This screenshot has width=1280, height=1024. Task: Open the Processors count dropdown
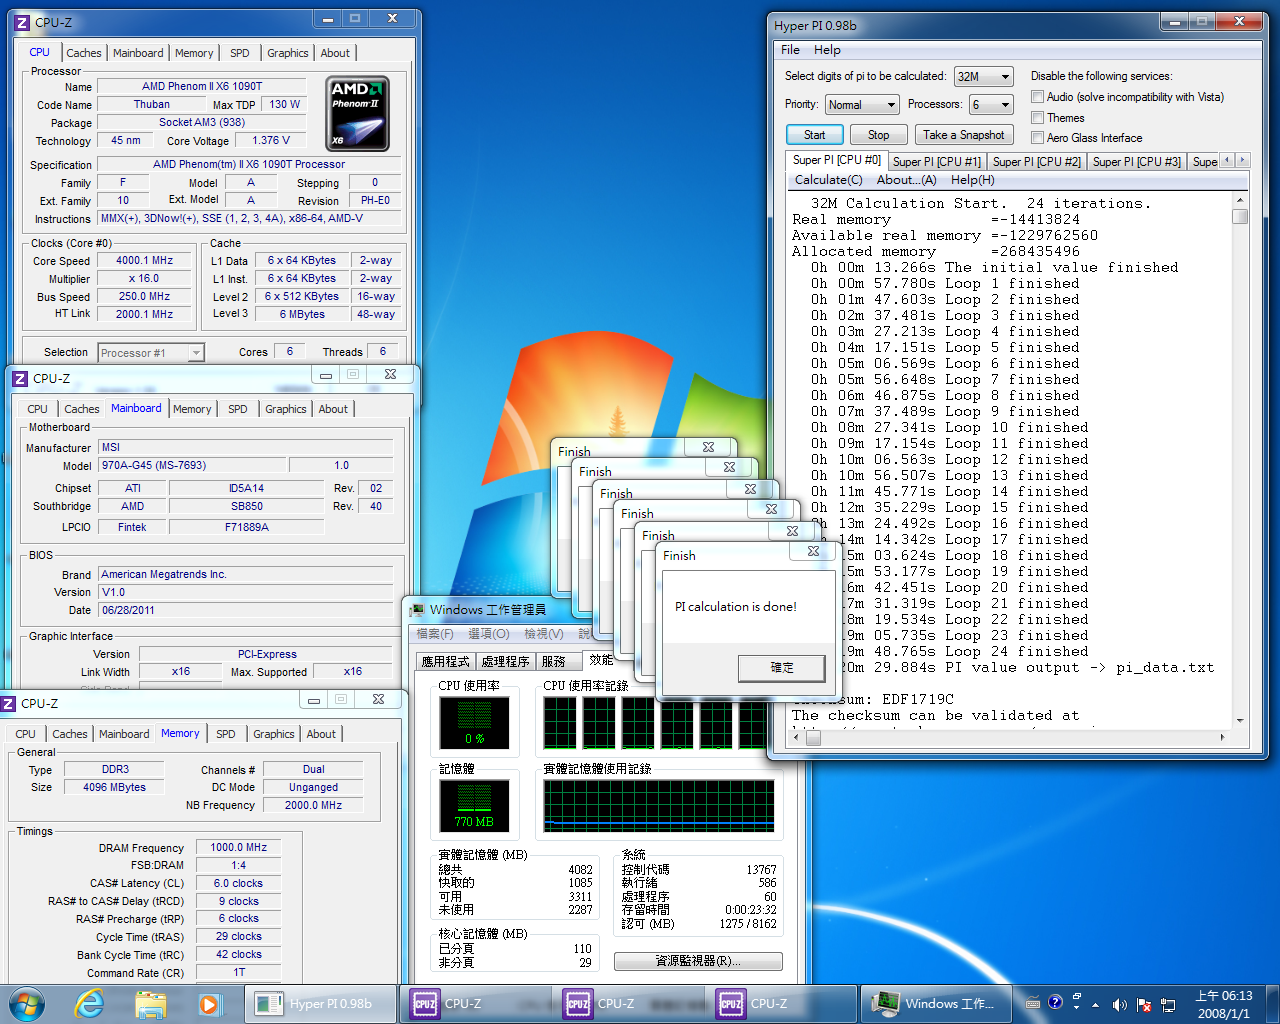(x=992, y=104)
